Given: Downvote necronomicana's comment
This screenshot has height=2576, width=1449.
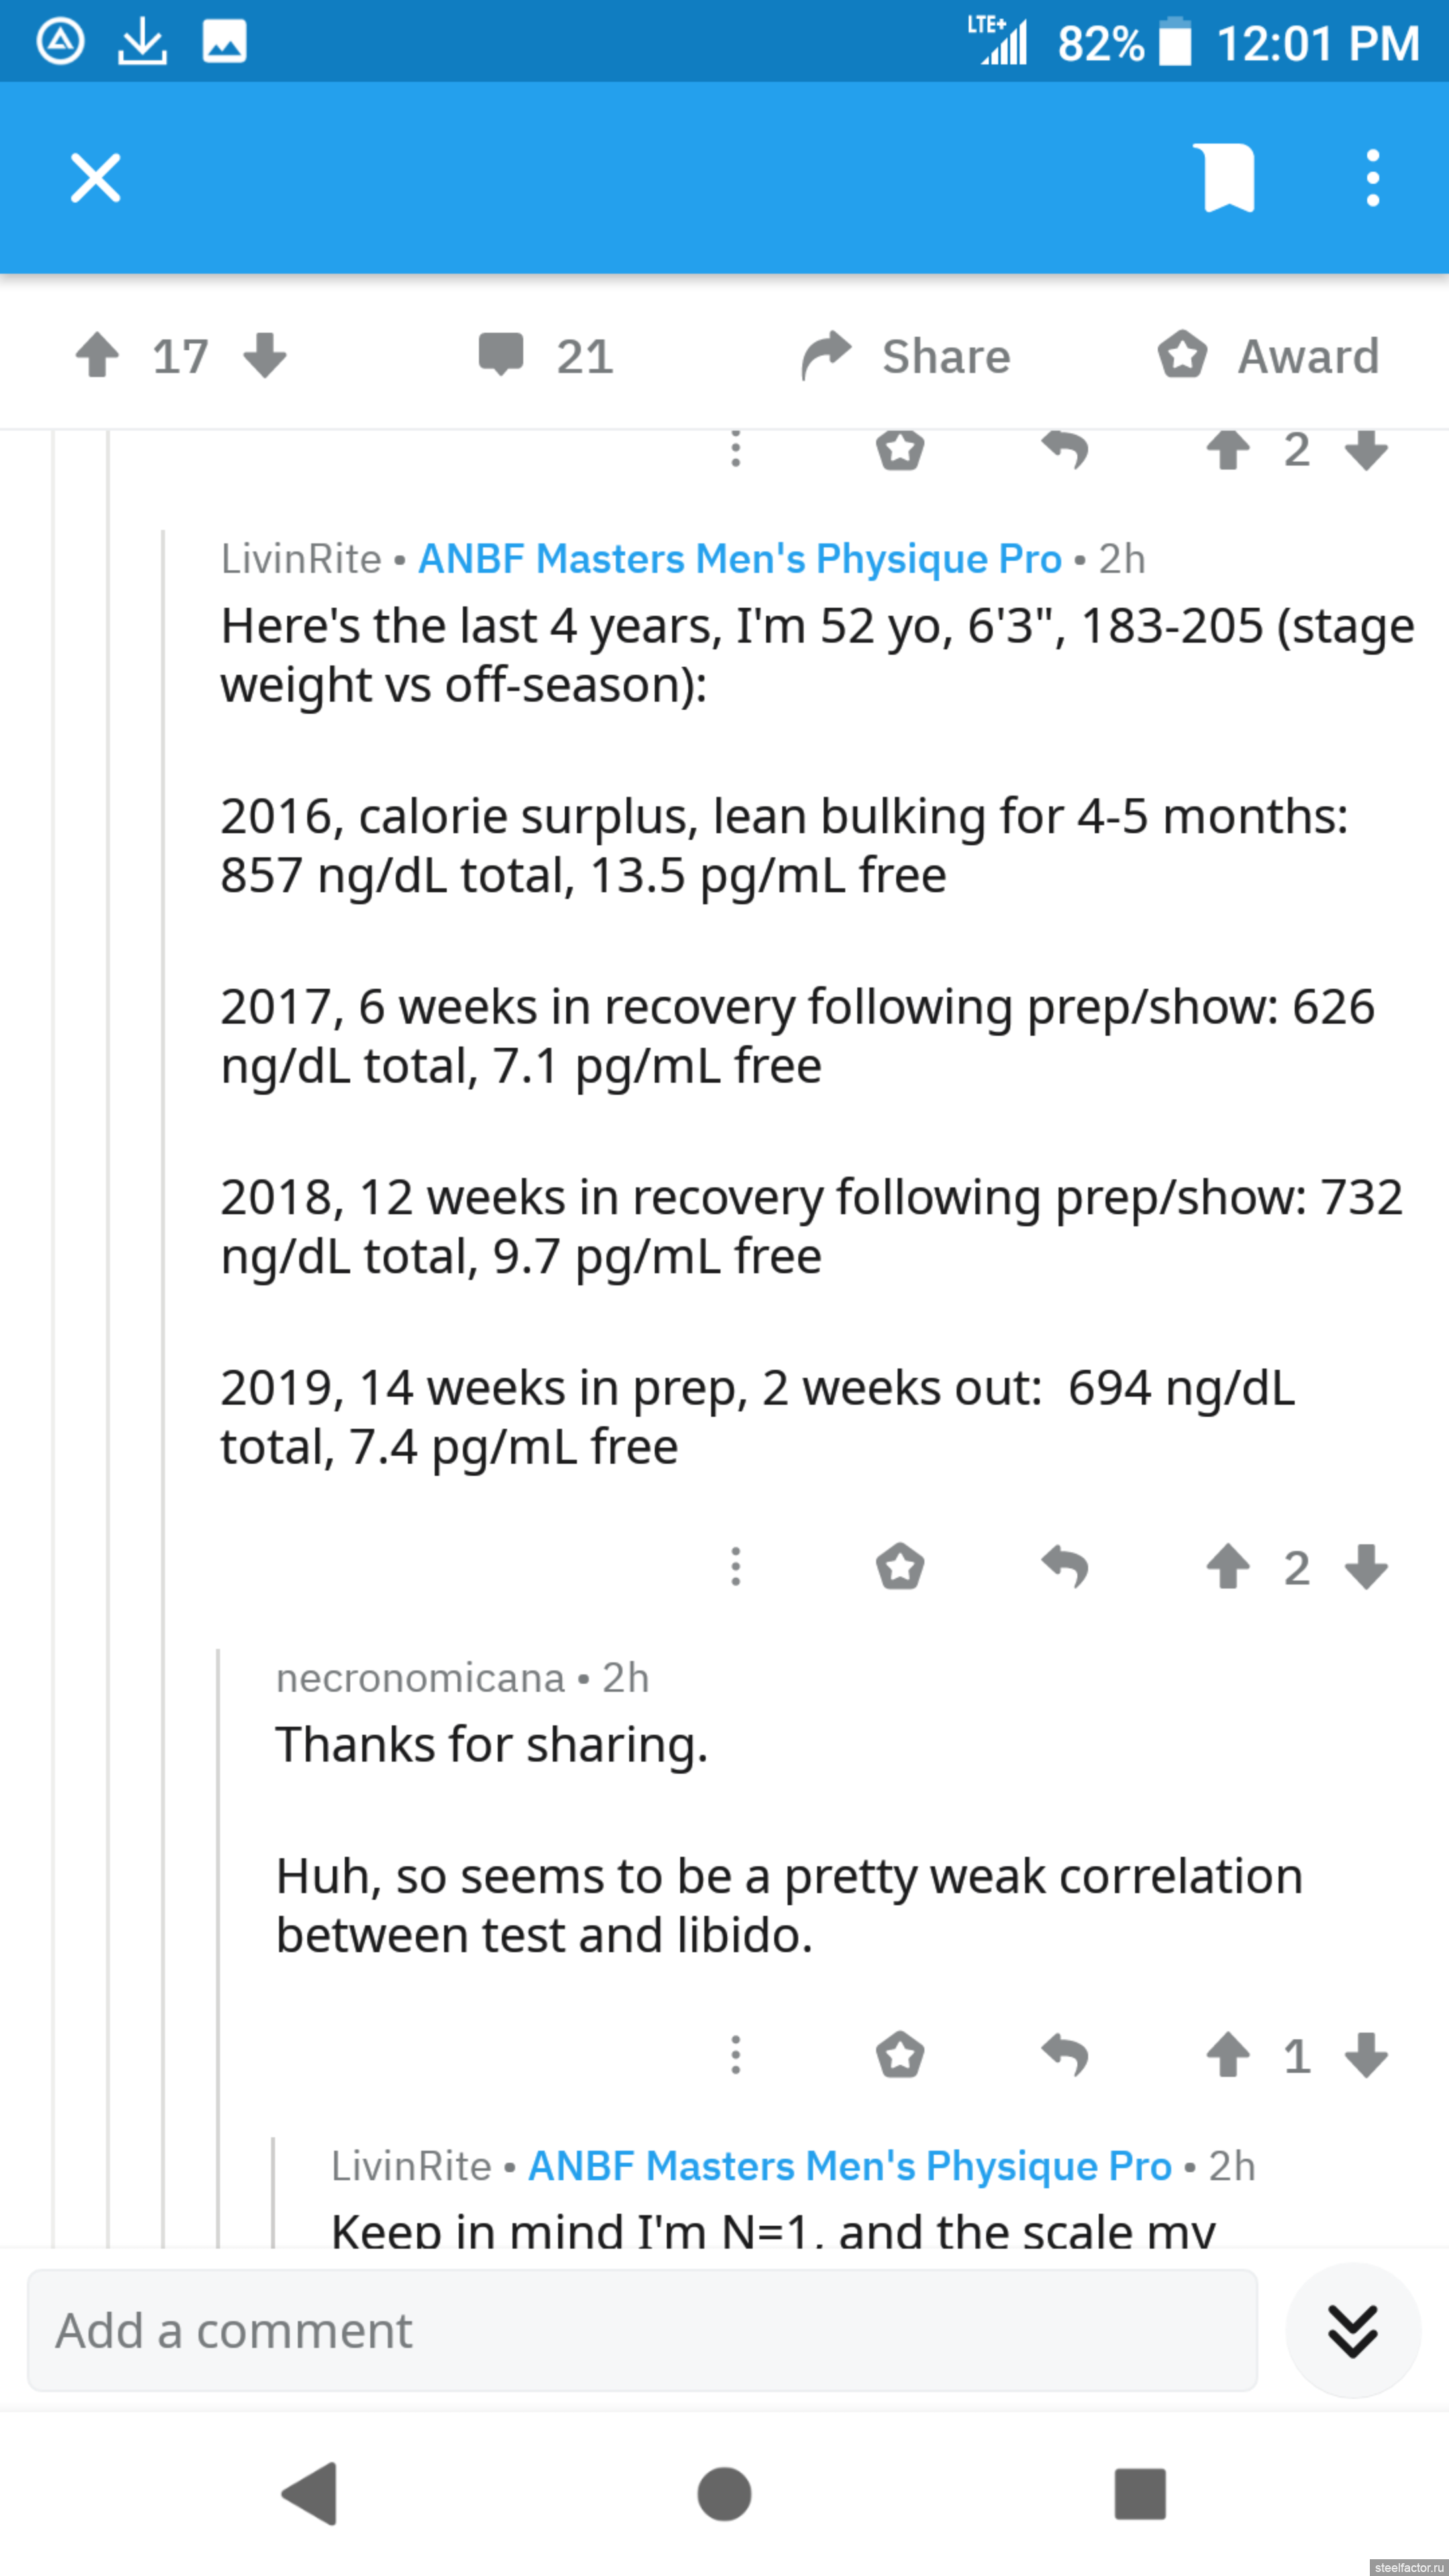Looking at the screenshot, I should tap(1366, 2055).
